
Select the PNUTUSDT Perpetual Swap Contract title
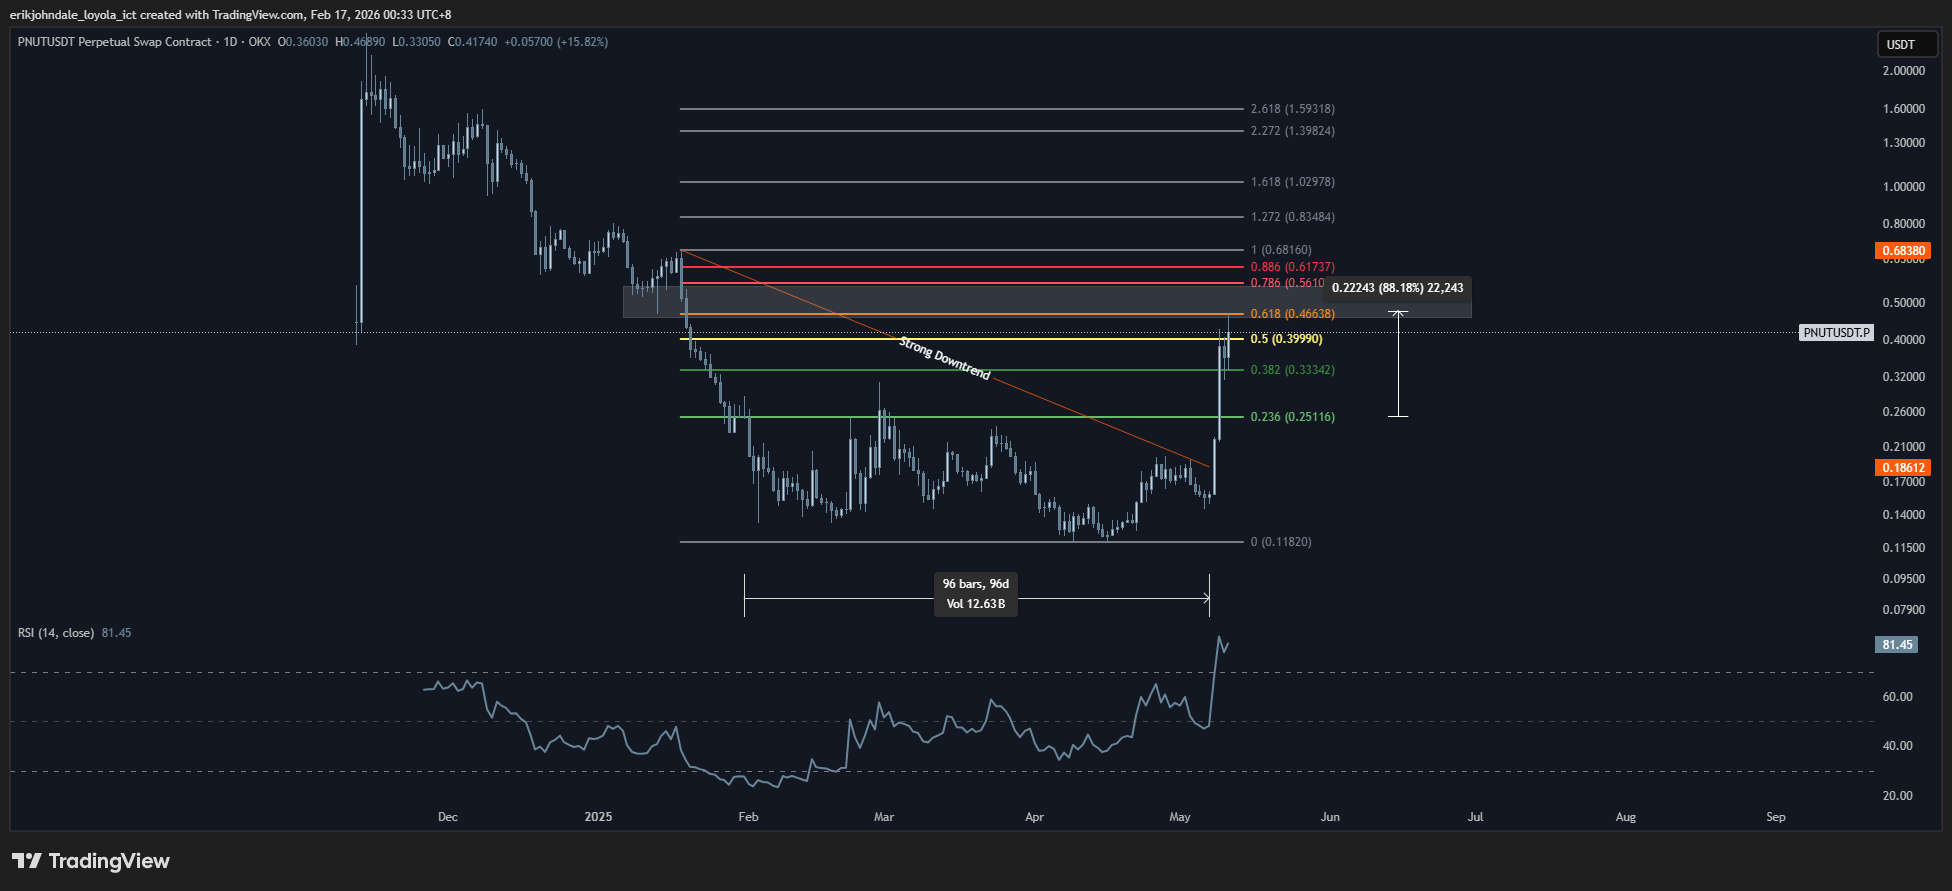click(115, 42)
